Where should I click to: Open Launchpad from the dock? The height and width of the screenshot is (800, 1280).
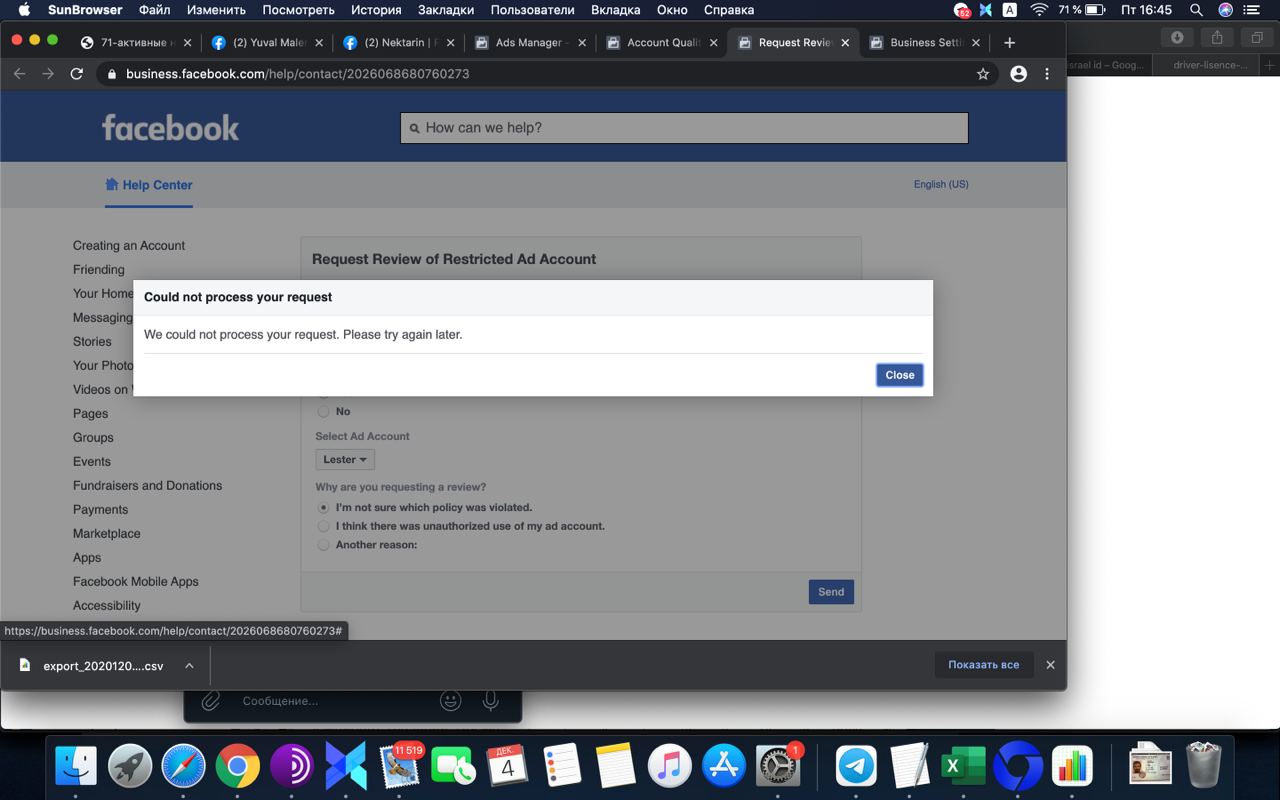click(130, 768)
